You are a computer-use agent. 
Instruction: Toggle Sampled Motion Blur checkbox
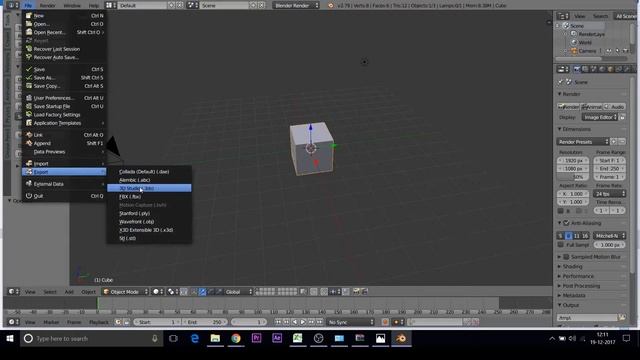point(566,257)
